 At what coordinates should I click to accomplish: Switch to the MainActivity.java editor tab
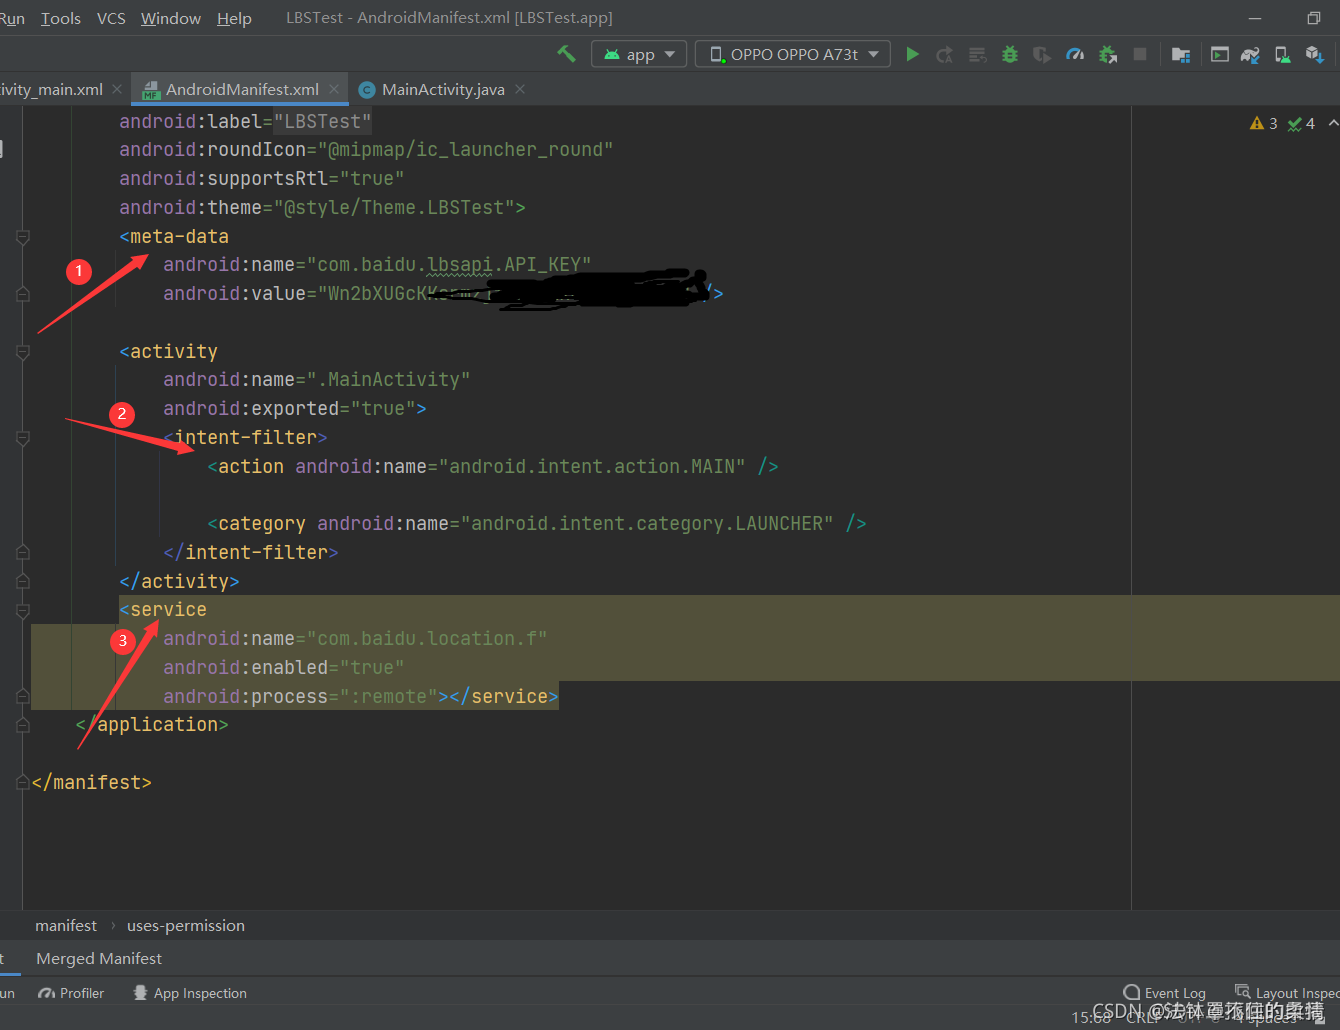coord(443,89)
